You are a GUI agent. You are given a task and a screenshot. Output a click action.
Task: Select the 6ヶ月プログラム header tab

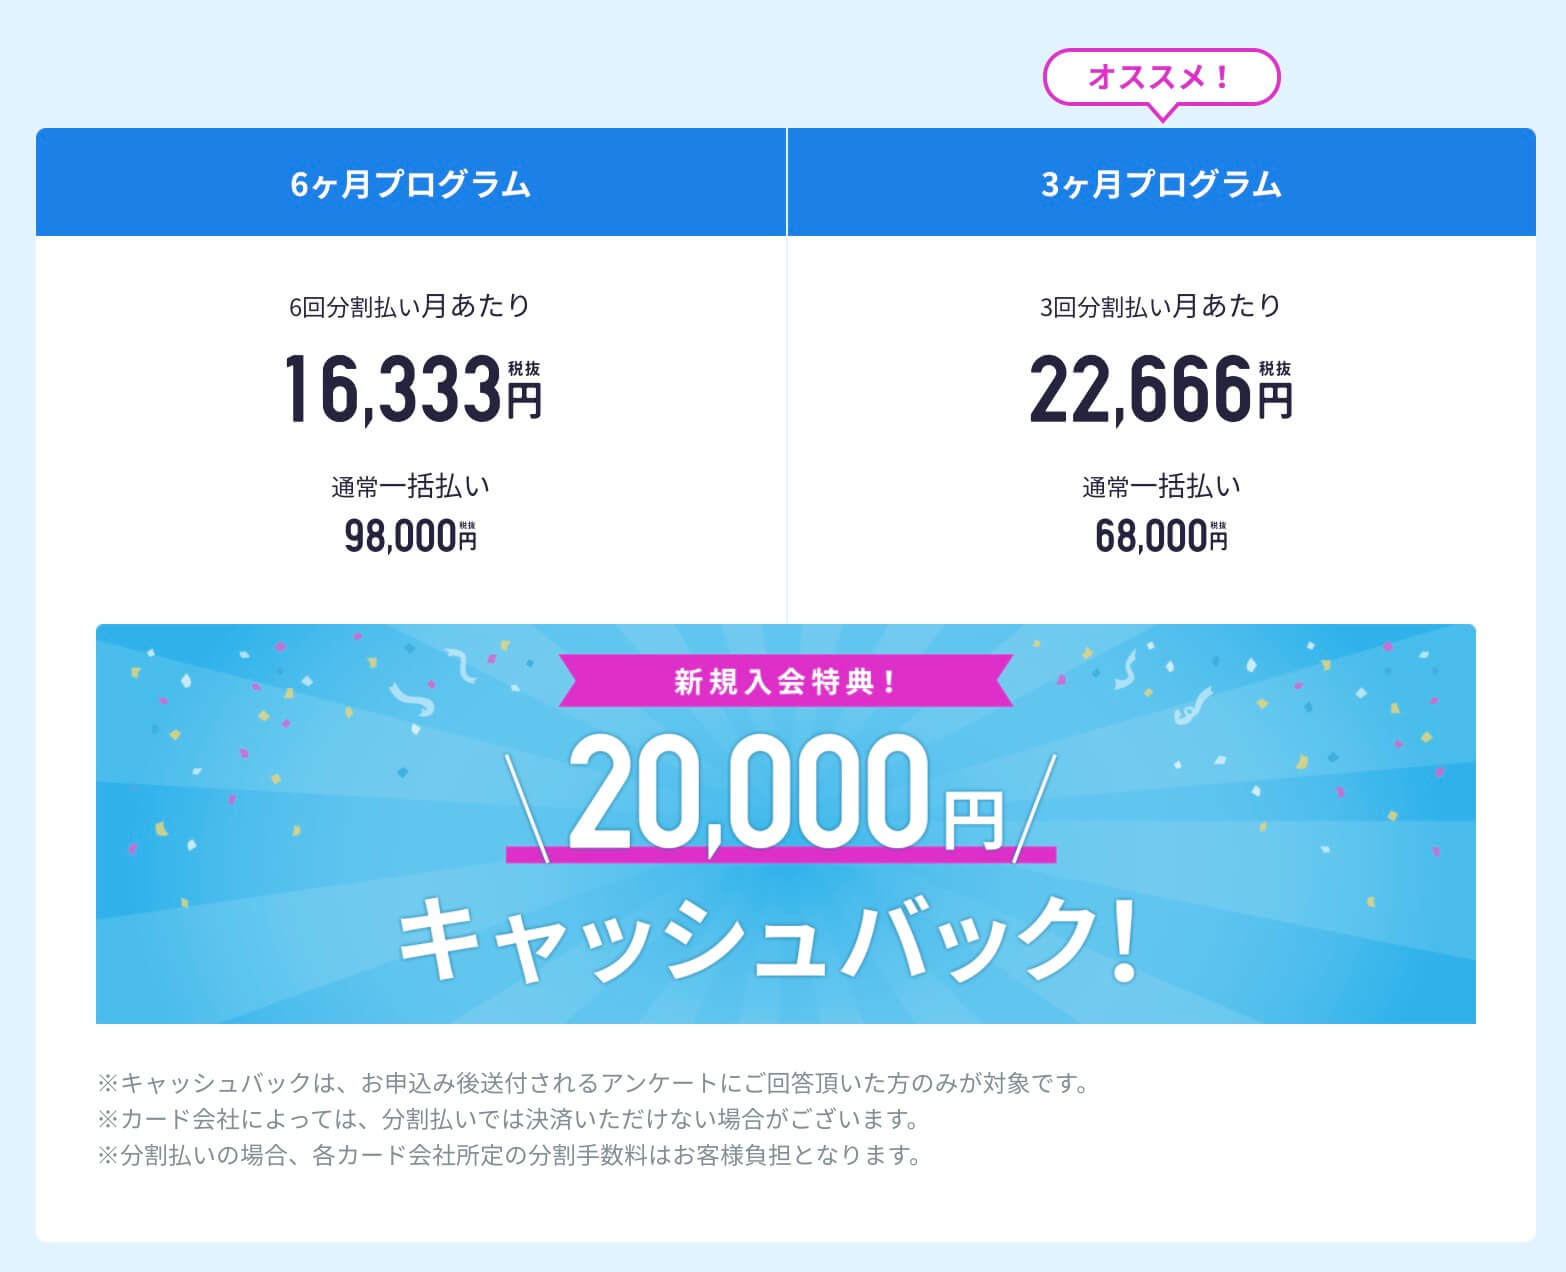click(x=411, y=184)
